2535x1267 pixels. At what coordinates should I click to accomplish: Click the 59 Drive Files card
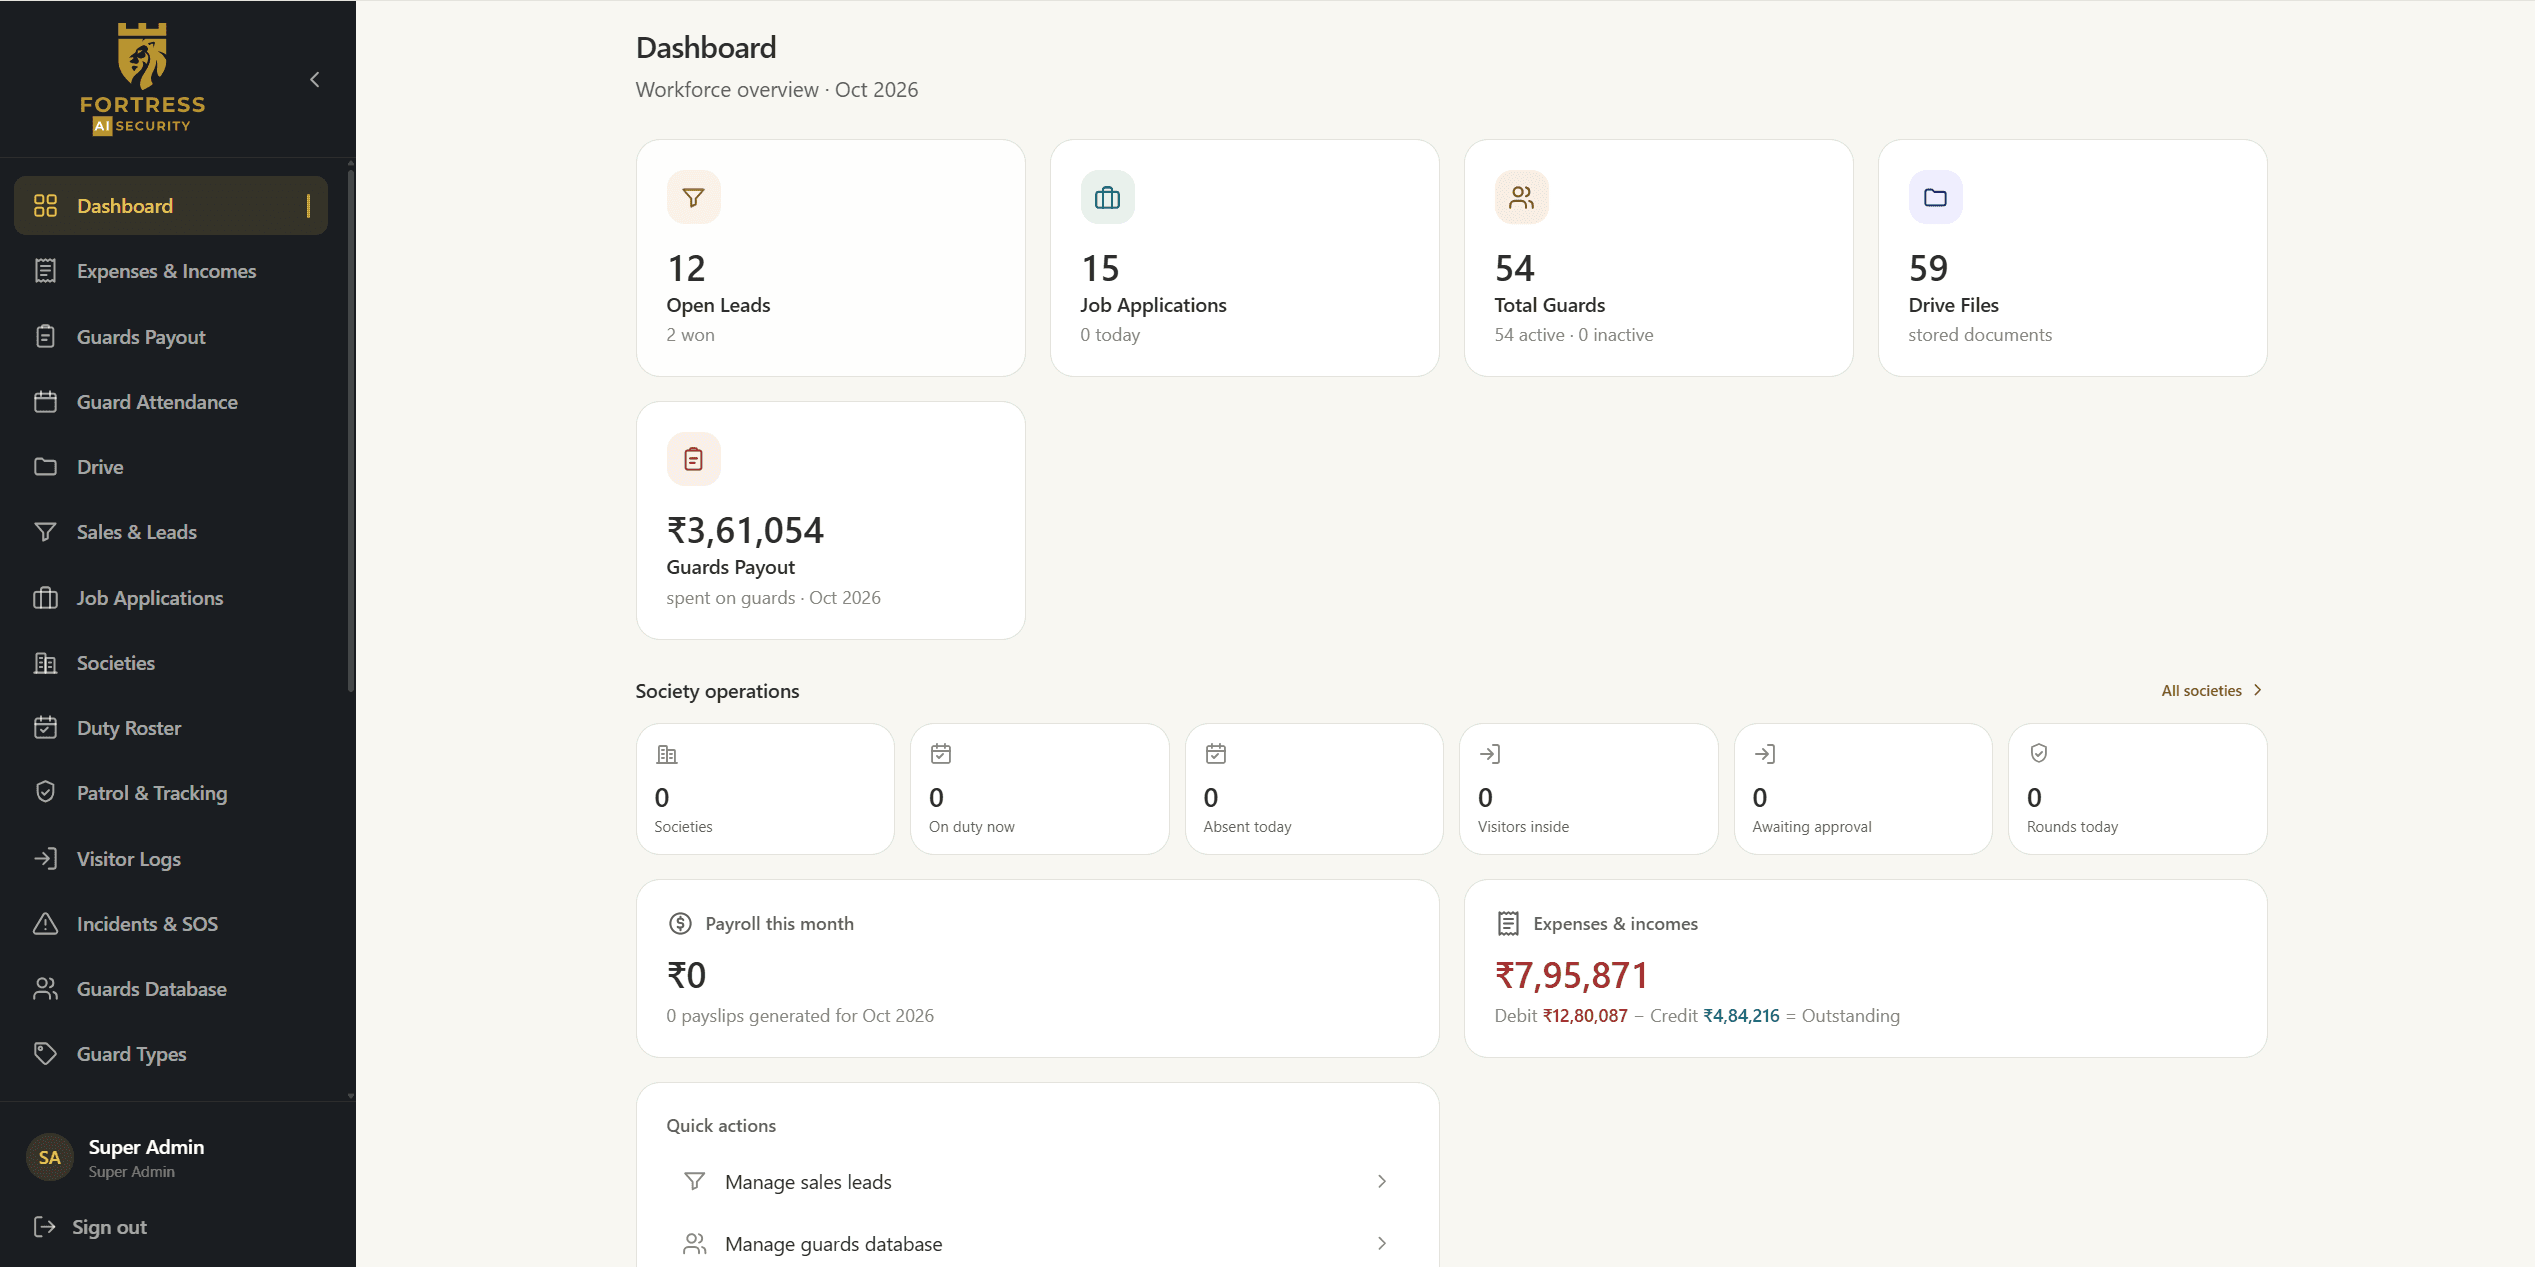[2072, 258]
